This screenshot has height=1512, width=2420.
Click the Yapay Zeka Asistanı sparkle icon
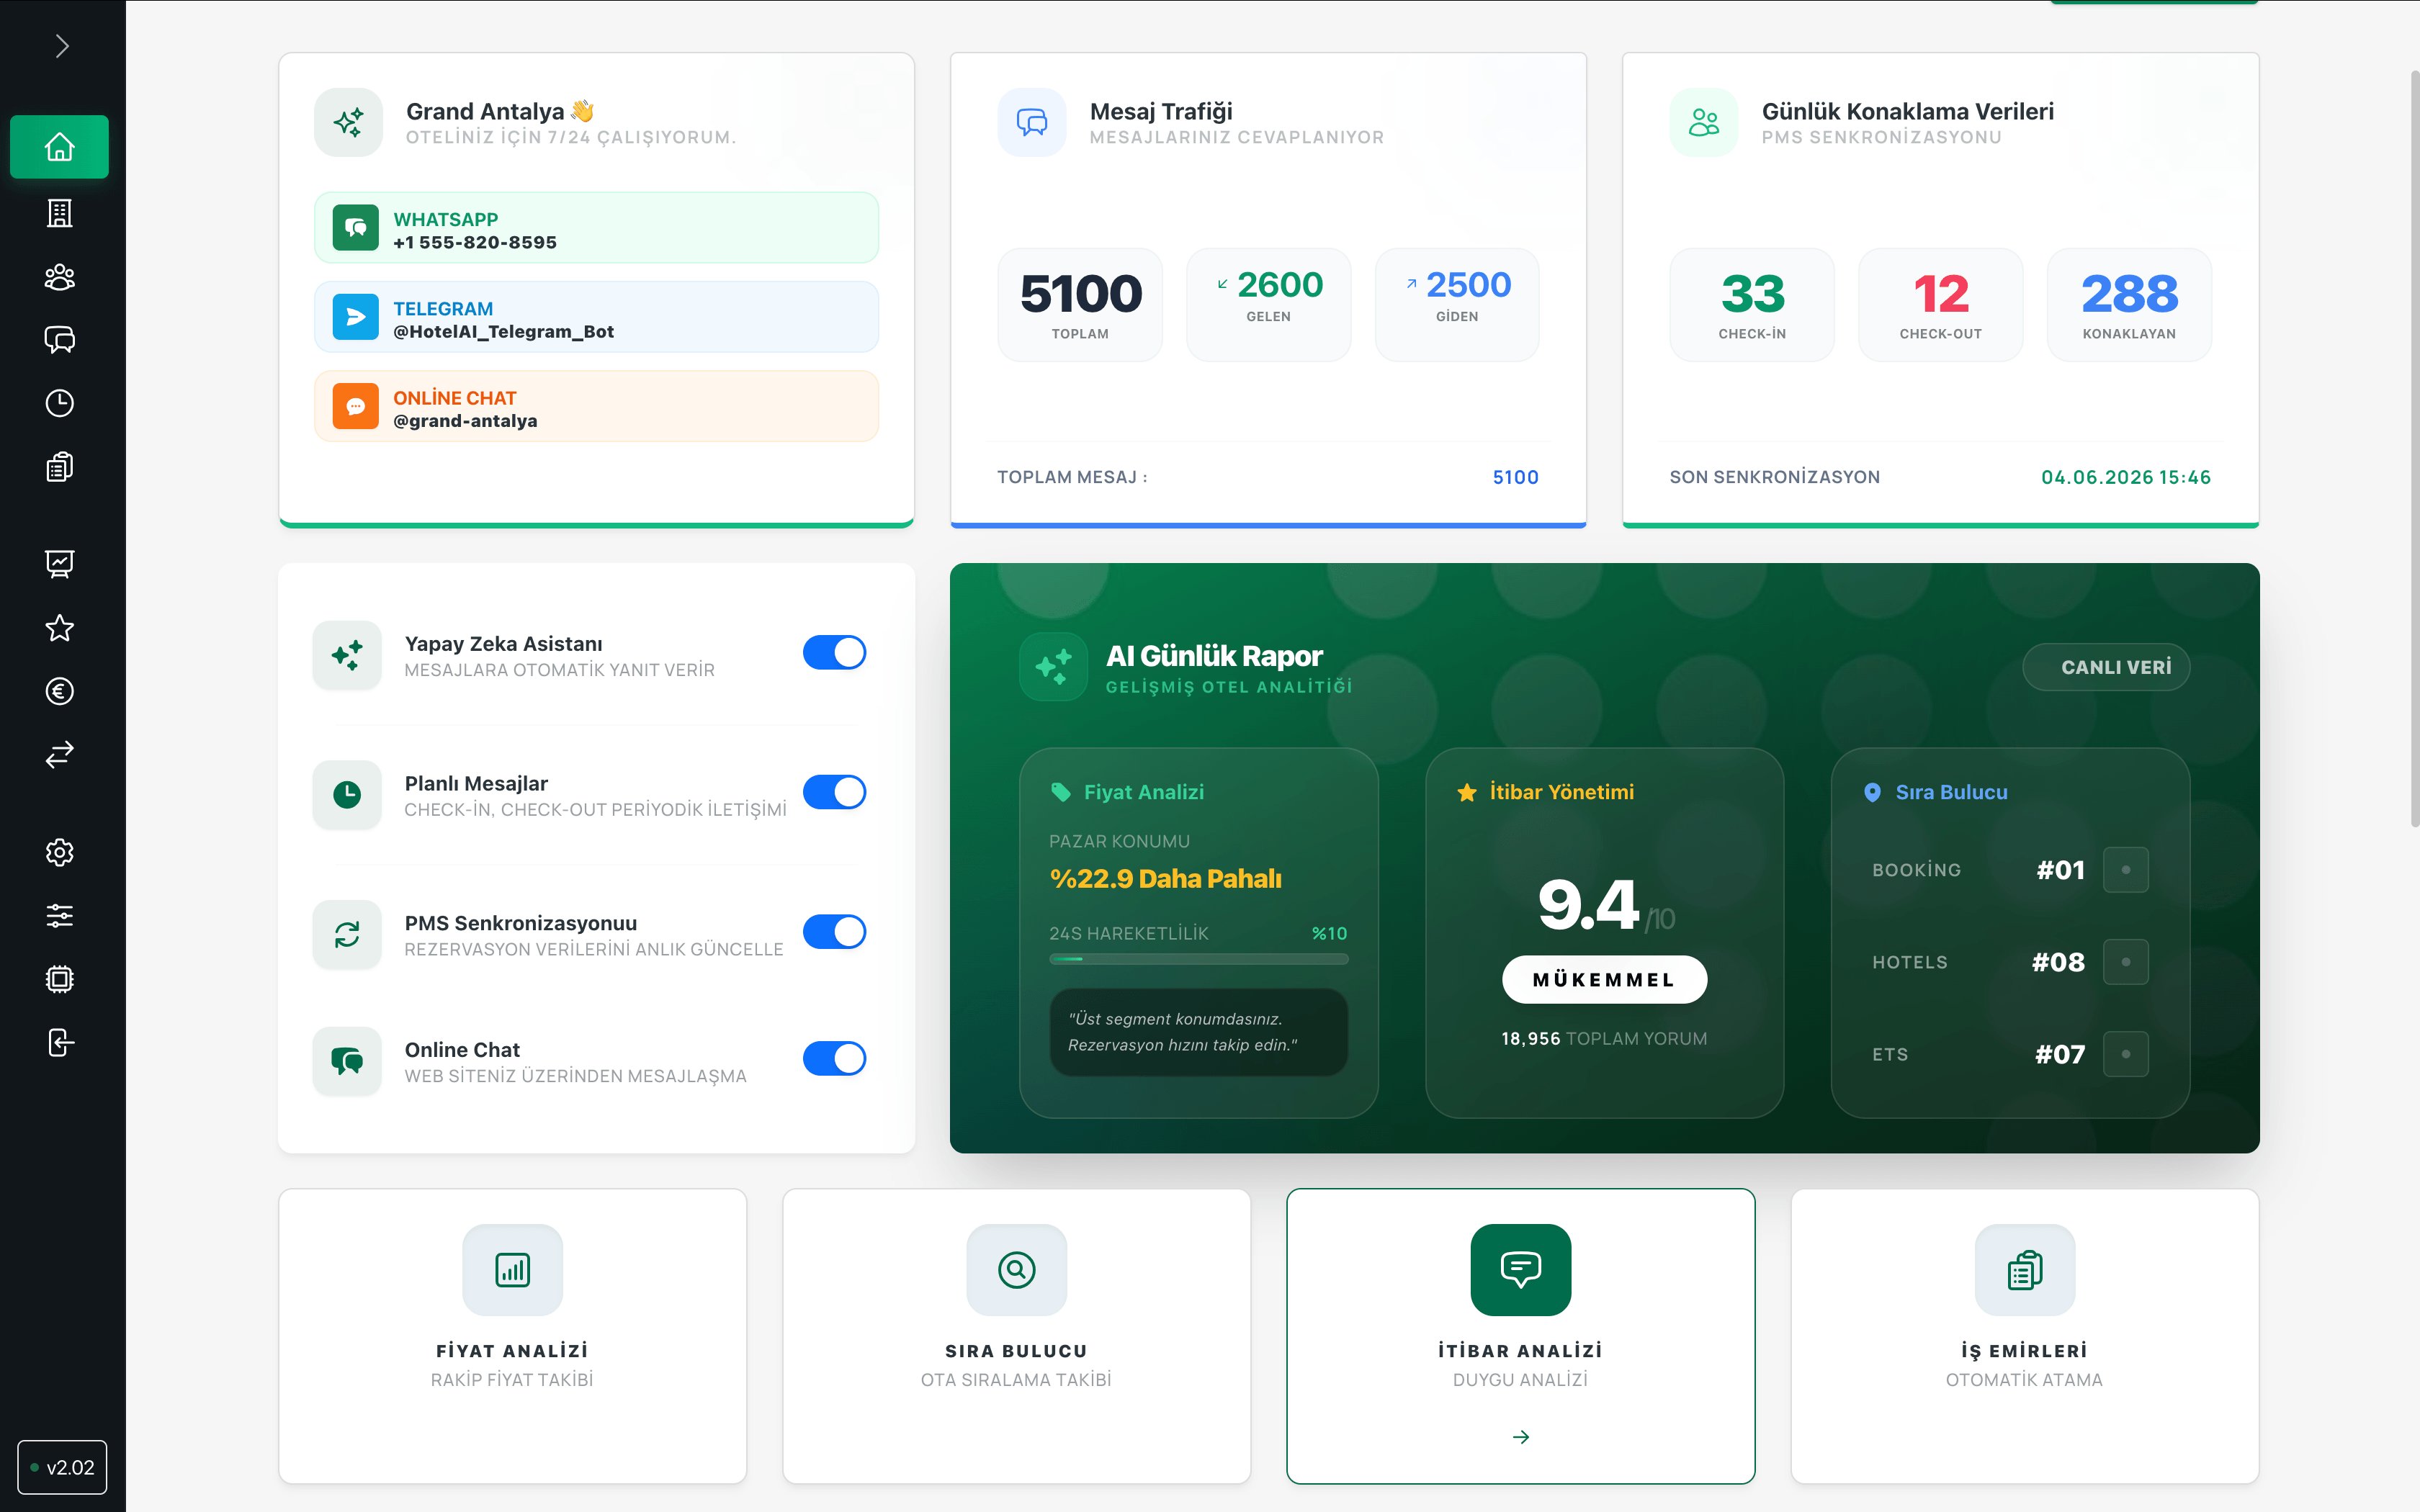[347, 655]
